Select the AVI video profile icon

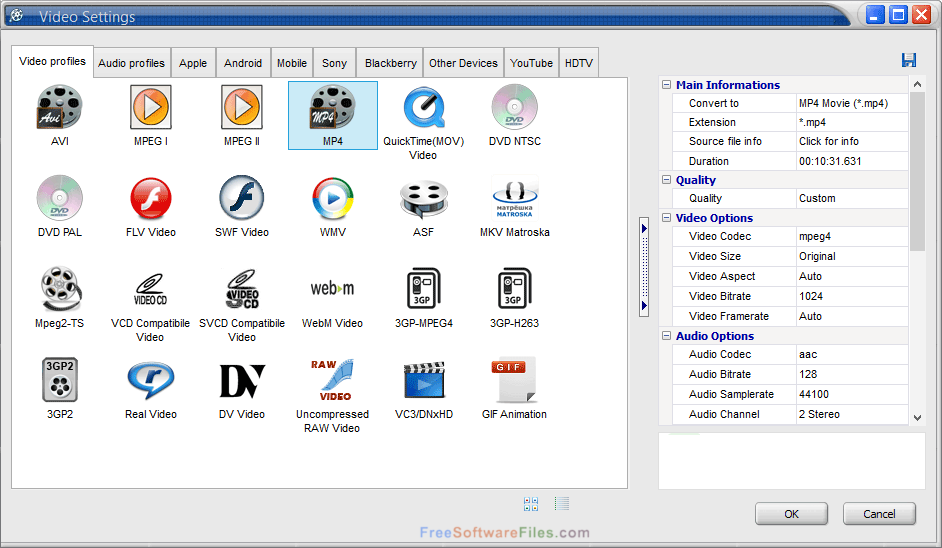pyautogui.click(x=59, y=107)
